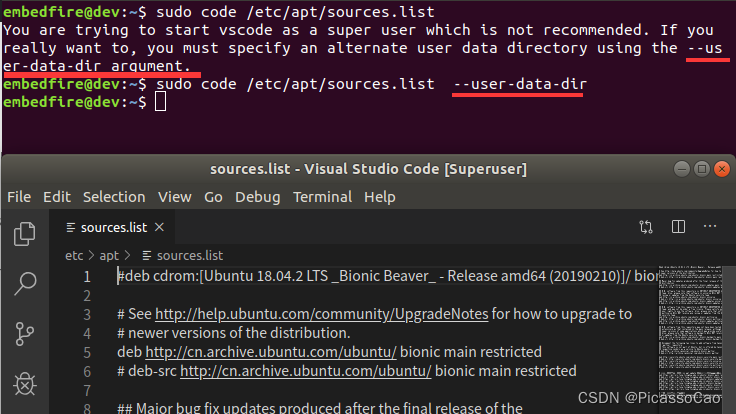Open the Go menu
This screenshot has height=414, width=736.
pos(213,197)
